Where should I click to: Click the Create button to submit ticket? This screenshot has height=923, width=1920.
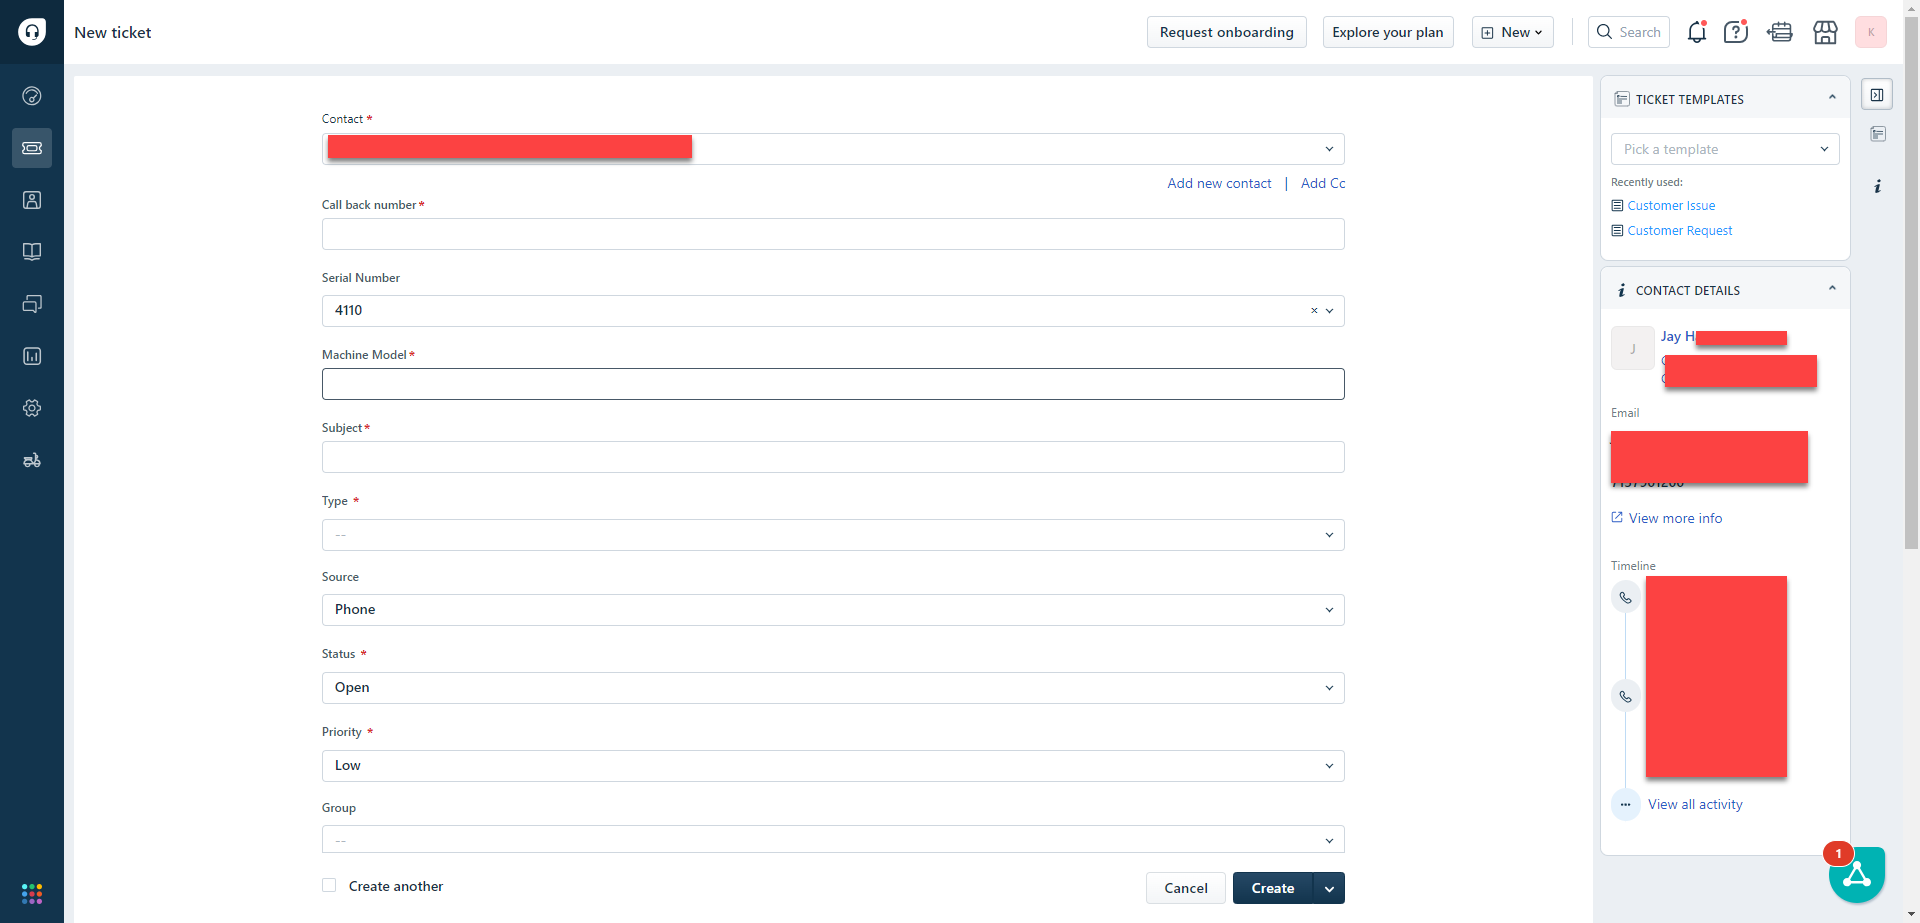[x=1271, y=887]
